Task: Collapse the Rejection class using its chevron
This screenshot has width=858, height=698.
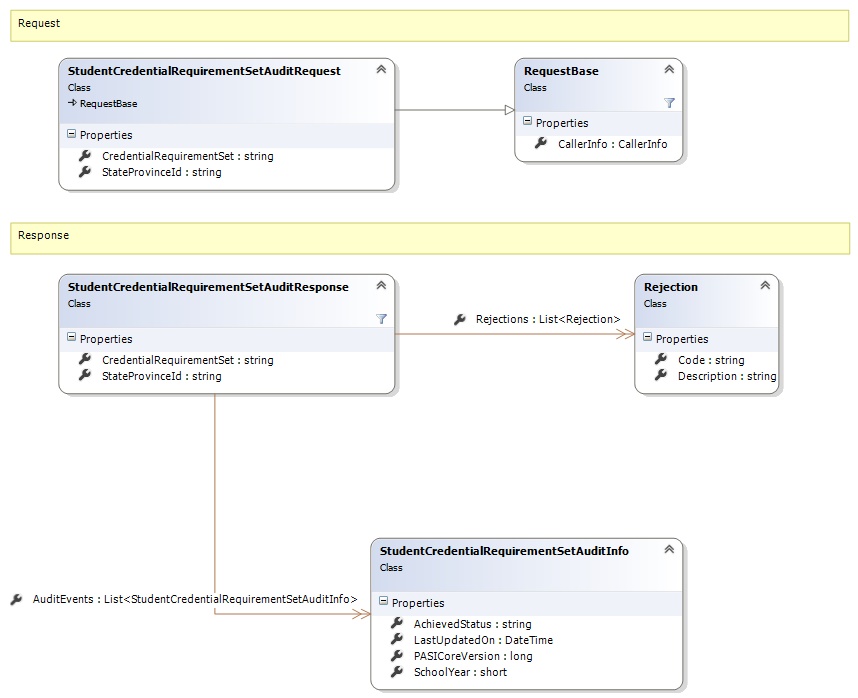Action: coord(765,286)
